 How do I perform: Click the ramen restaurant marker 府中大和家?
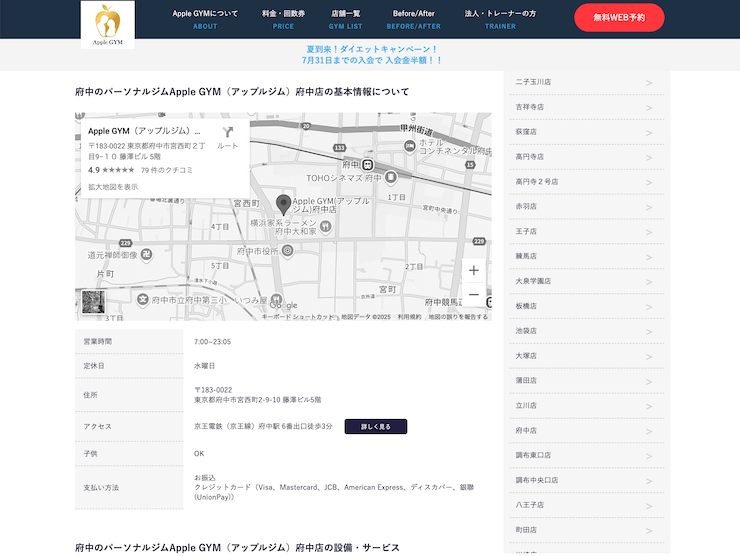pyautogui.click(x=326, y=227)
